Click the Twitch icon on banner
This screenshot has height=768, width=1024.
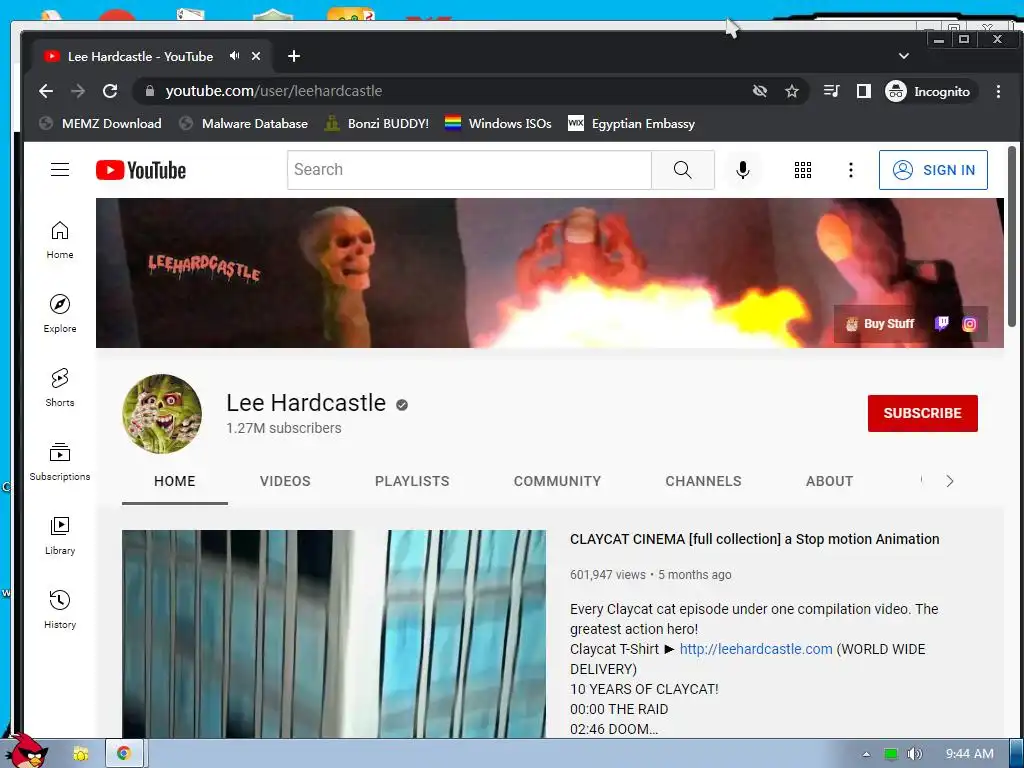(942, 323)
